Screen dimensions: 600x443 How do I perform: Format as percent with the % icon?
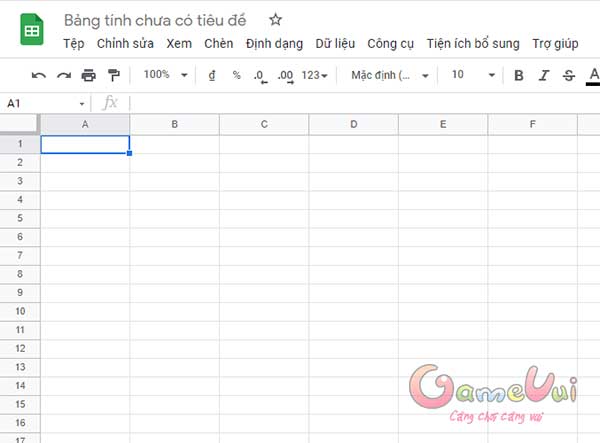click(236, 75)
